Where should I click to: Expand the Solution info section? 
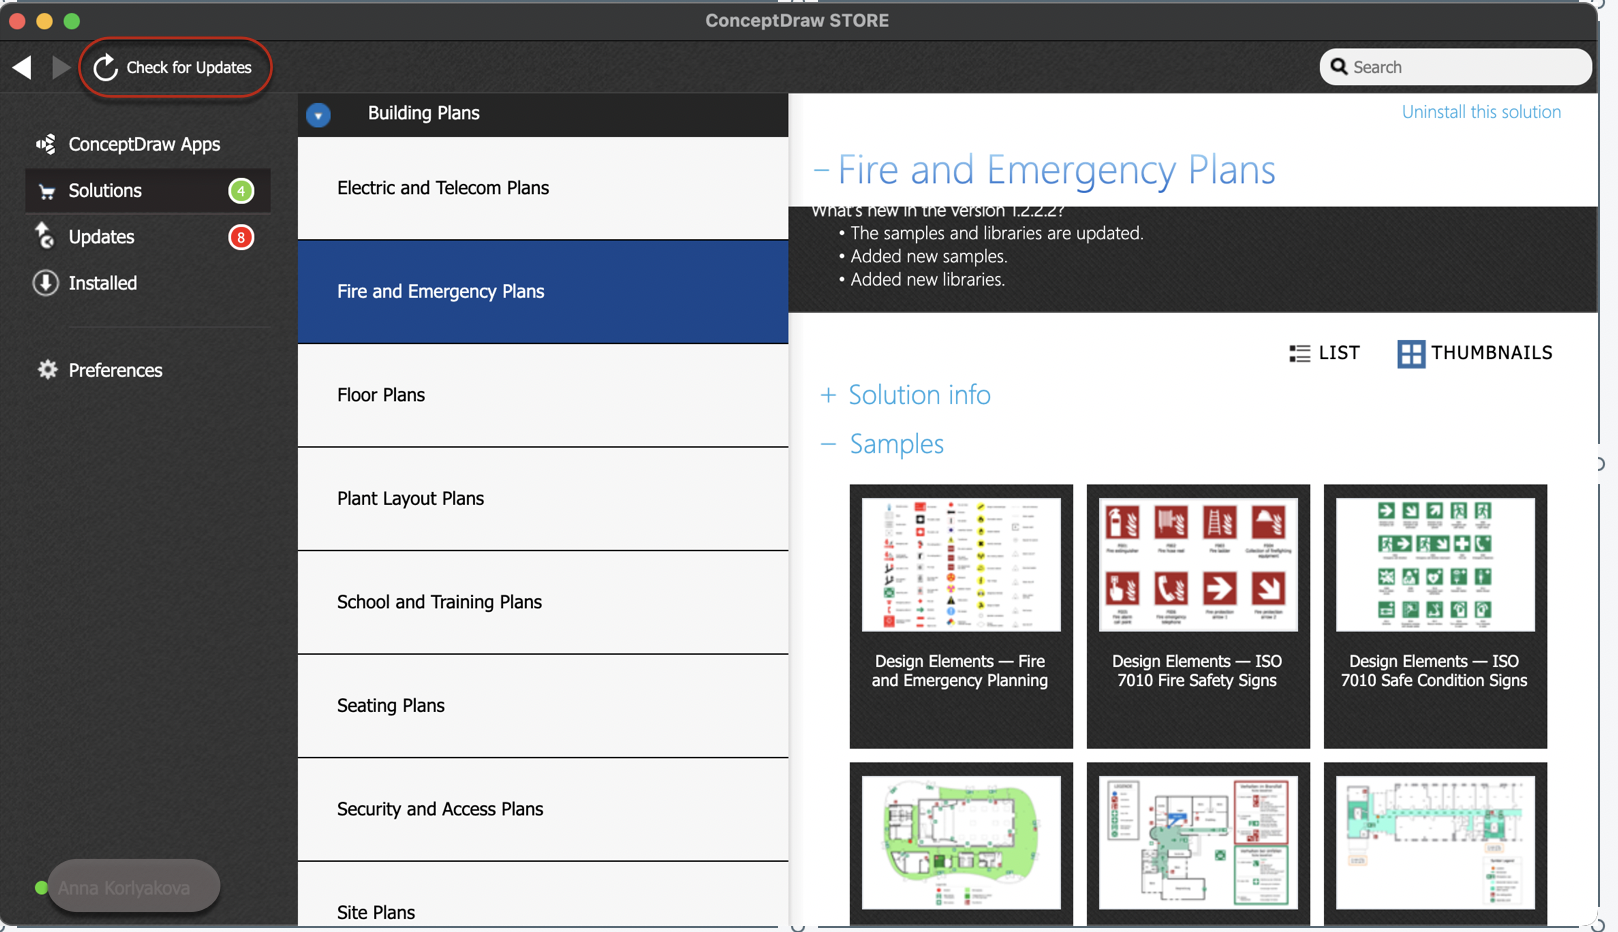[x=828, y=395]
